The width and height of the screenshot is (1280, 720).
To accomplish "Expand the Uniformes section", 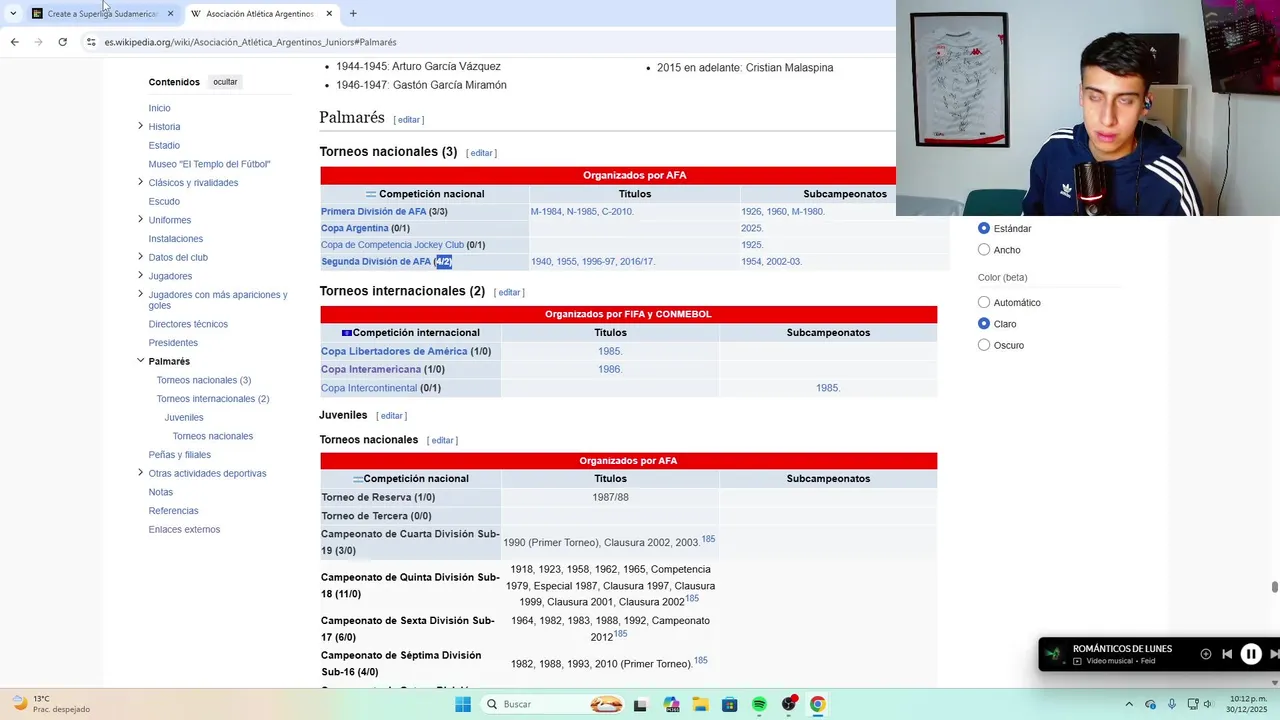I will (x=140, y=219).
